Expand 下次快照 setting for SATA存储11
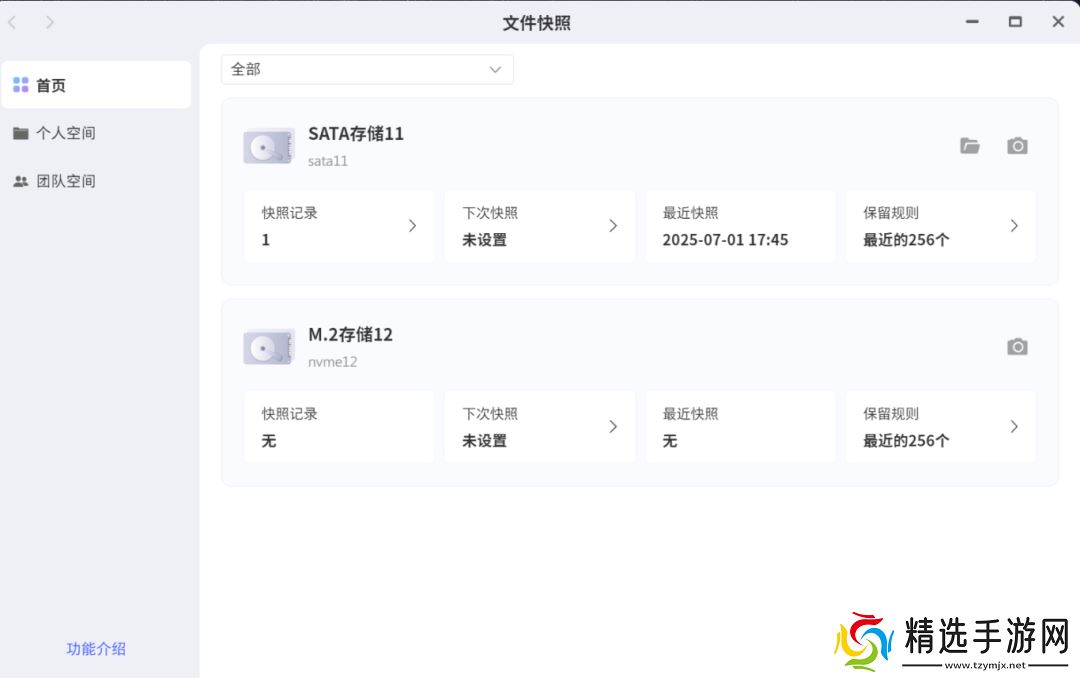The width and height of the screenshot is (1080, 678). 539,226
